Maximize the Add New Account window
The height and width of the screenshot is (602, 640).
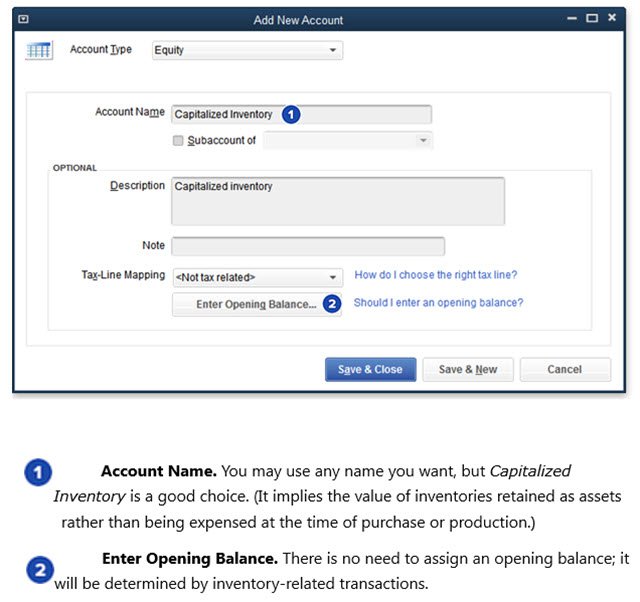click(591, 19)
